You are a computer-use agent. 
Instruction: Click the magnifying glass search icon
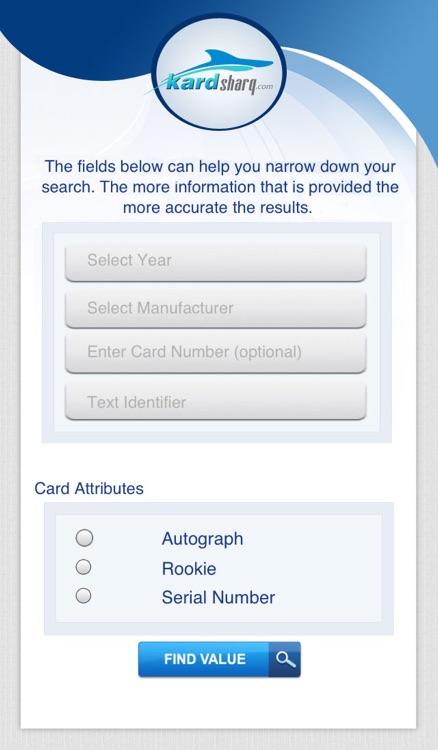click(285, 659)
